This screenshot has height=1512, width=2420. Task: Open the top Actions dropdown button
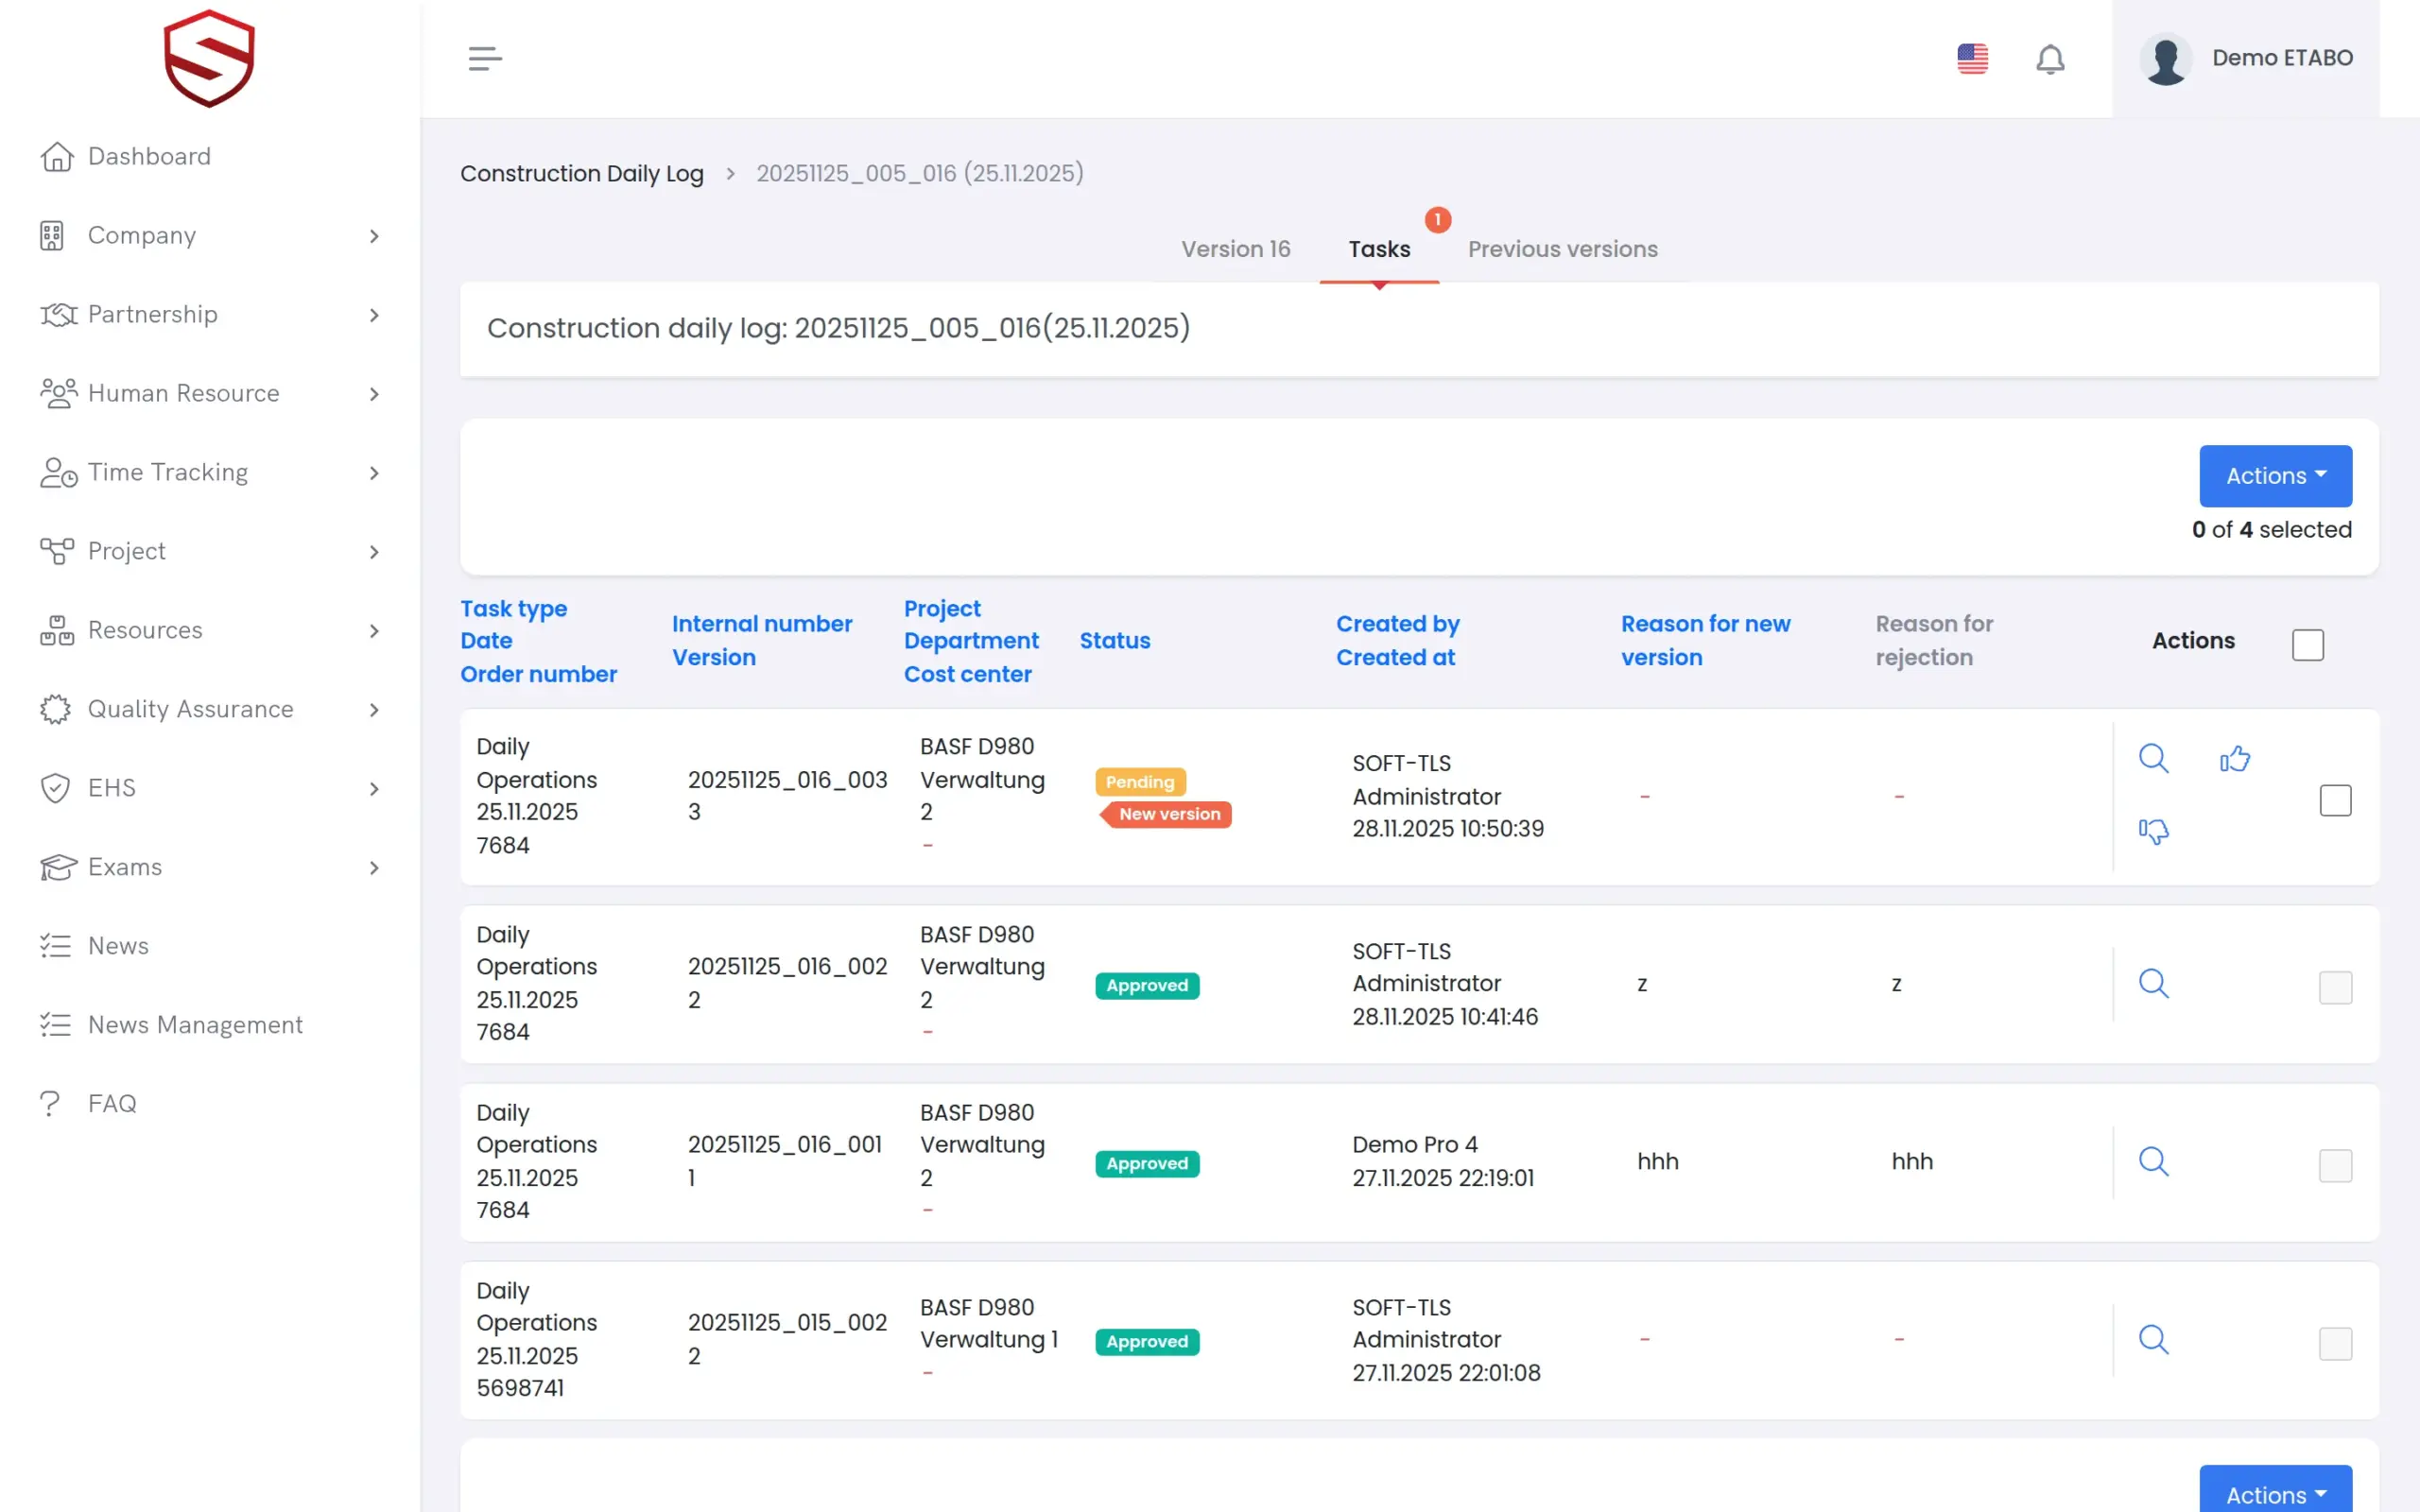[x=2275, y=476]
